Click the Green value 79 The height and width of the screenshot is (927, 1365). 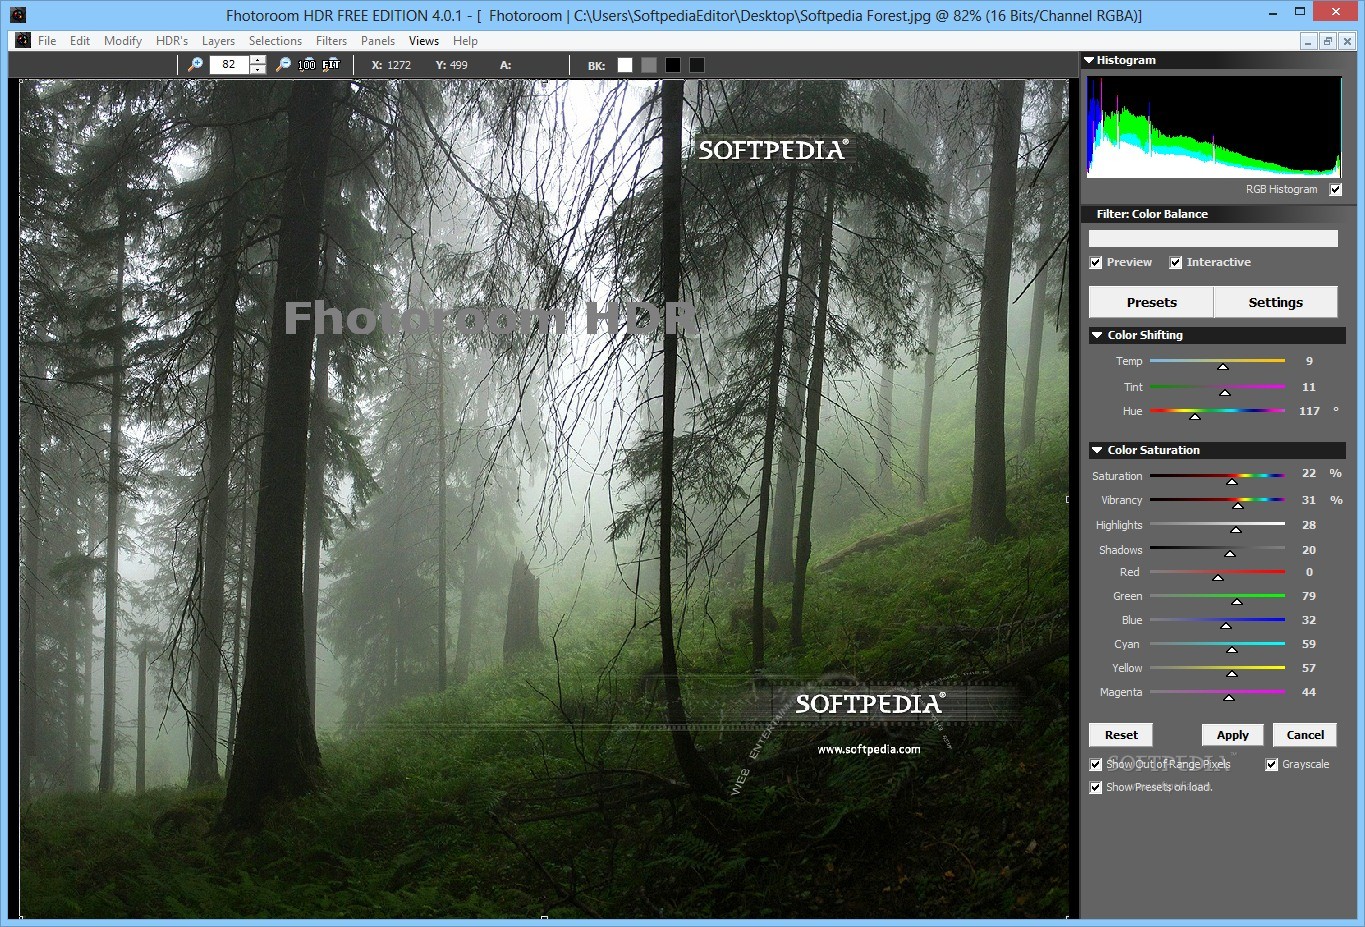[x=1309, y=596]
